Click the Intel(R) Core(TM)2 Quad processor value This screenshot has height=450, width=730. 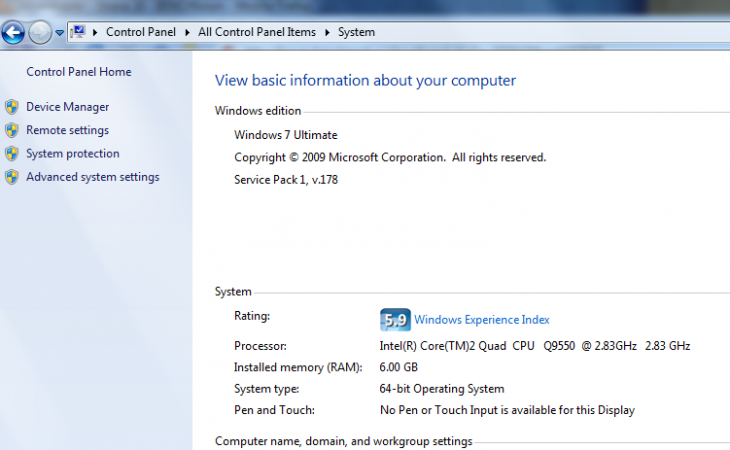pos(534,346)
